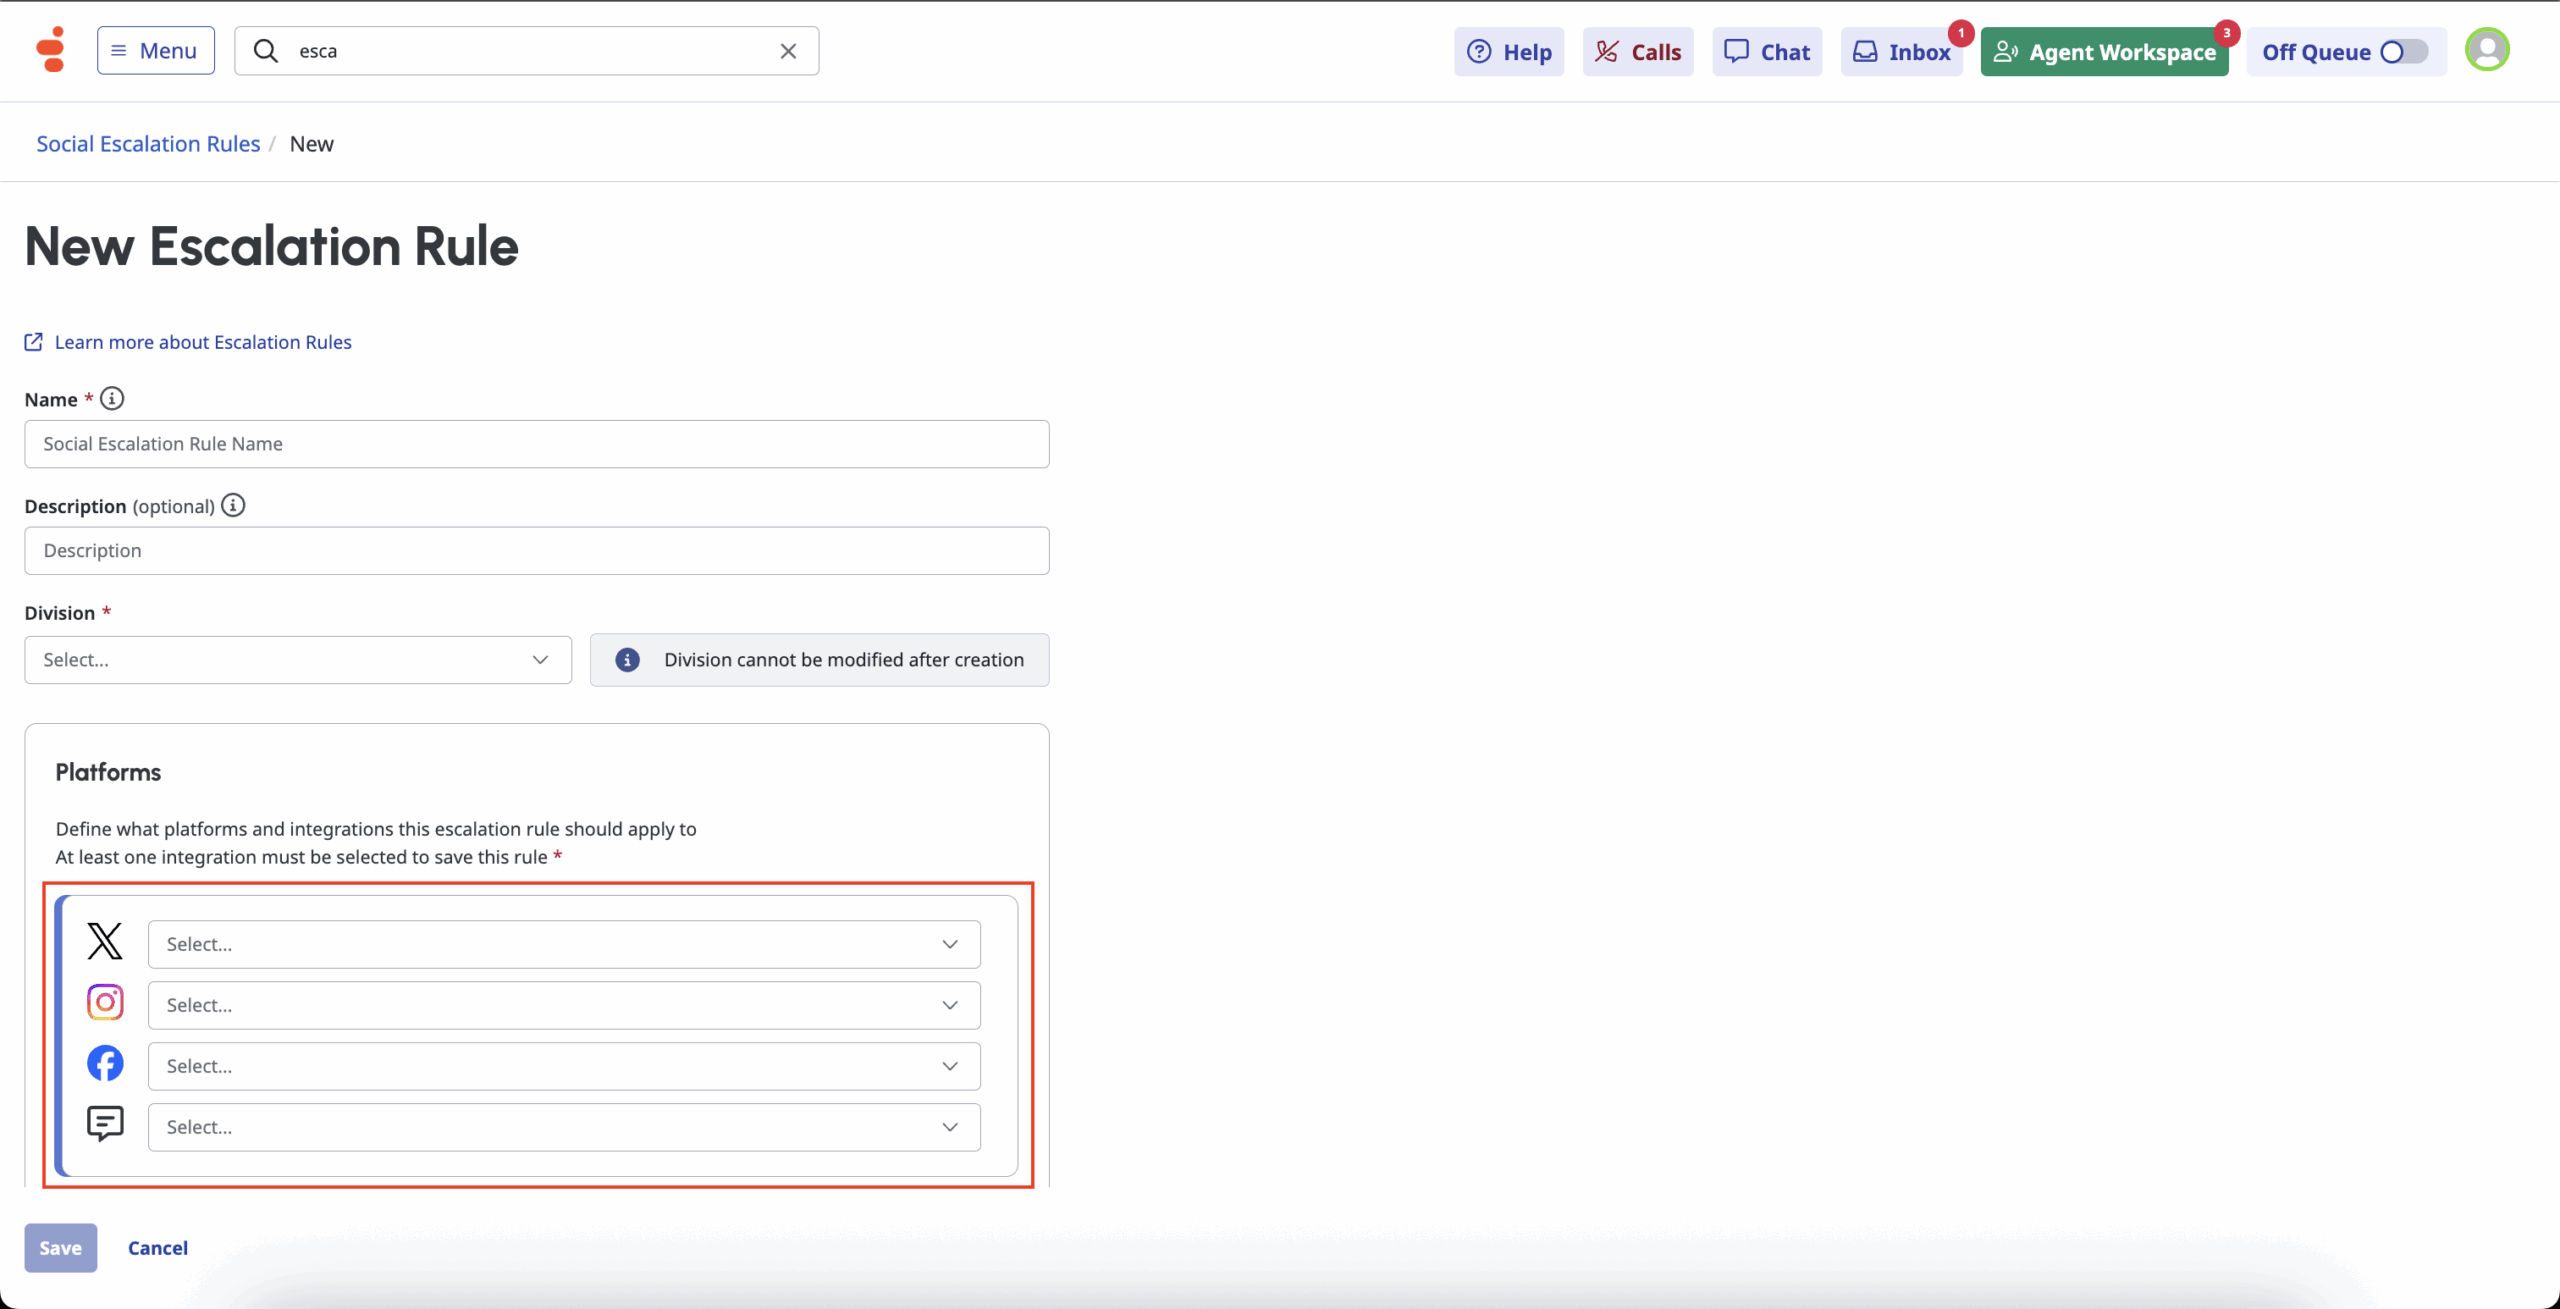The width and height of the screenshot is (2560, 1309).
Task: Expand the Instagram integration select dropdown
Action: tap(564, 1005)
